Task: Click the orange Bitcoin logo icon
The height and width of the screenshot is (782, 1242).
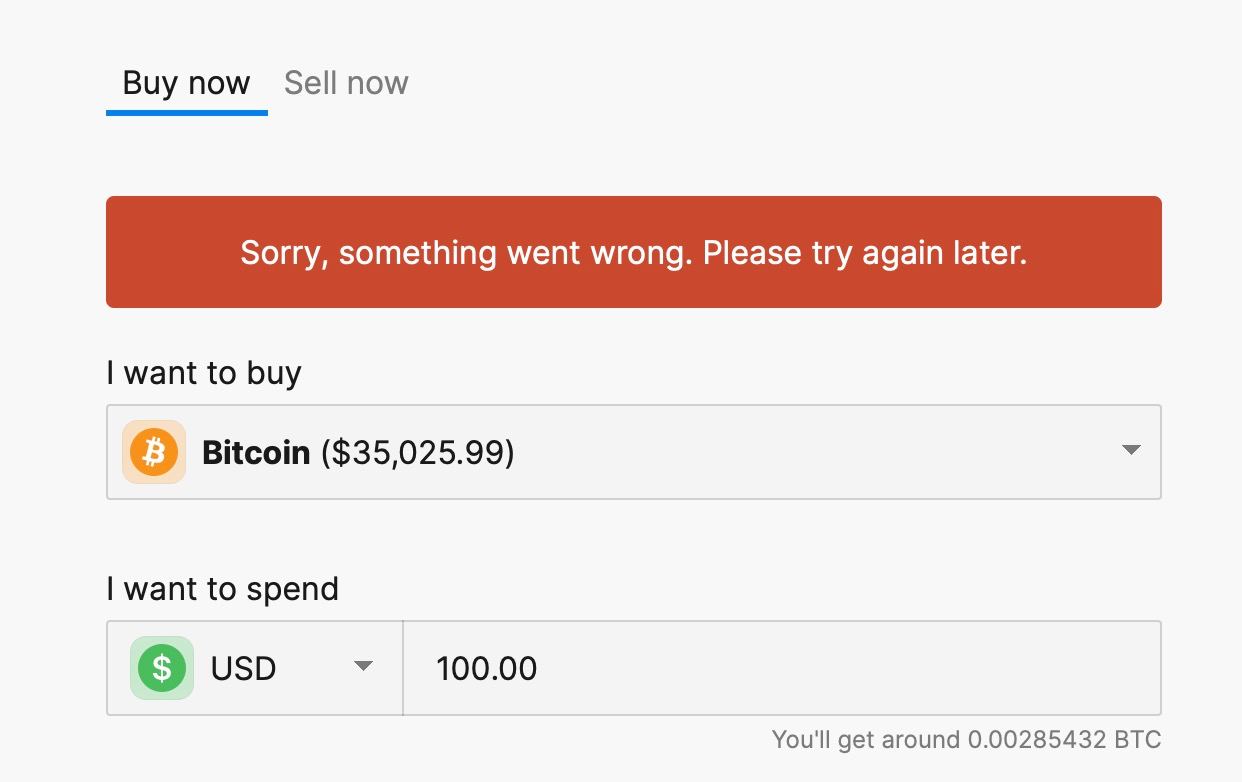Action: tap(154, 452)
